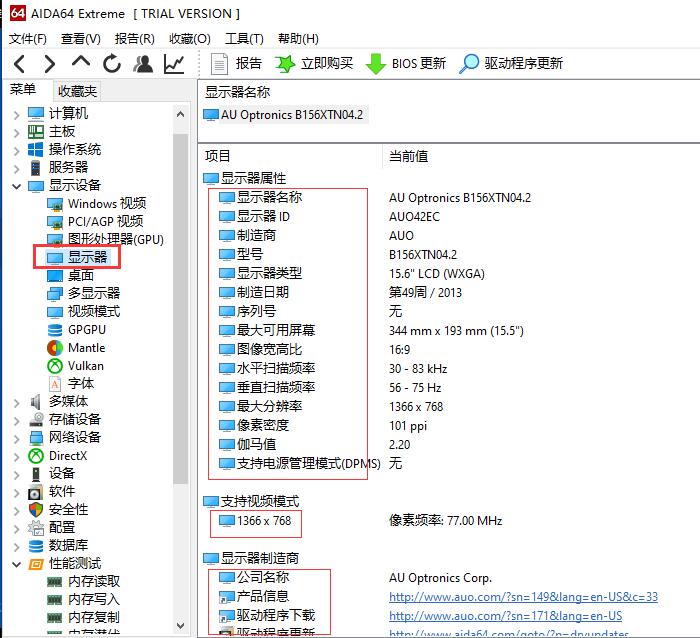Click the 内存复制 memory chip icon
The height and width of the screenshot is (638, 700).
(54, 618)
